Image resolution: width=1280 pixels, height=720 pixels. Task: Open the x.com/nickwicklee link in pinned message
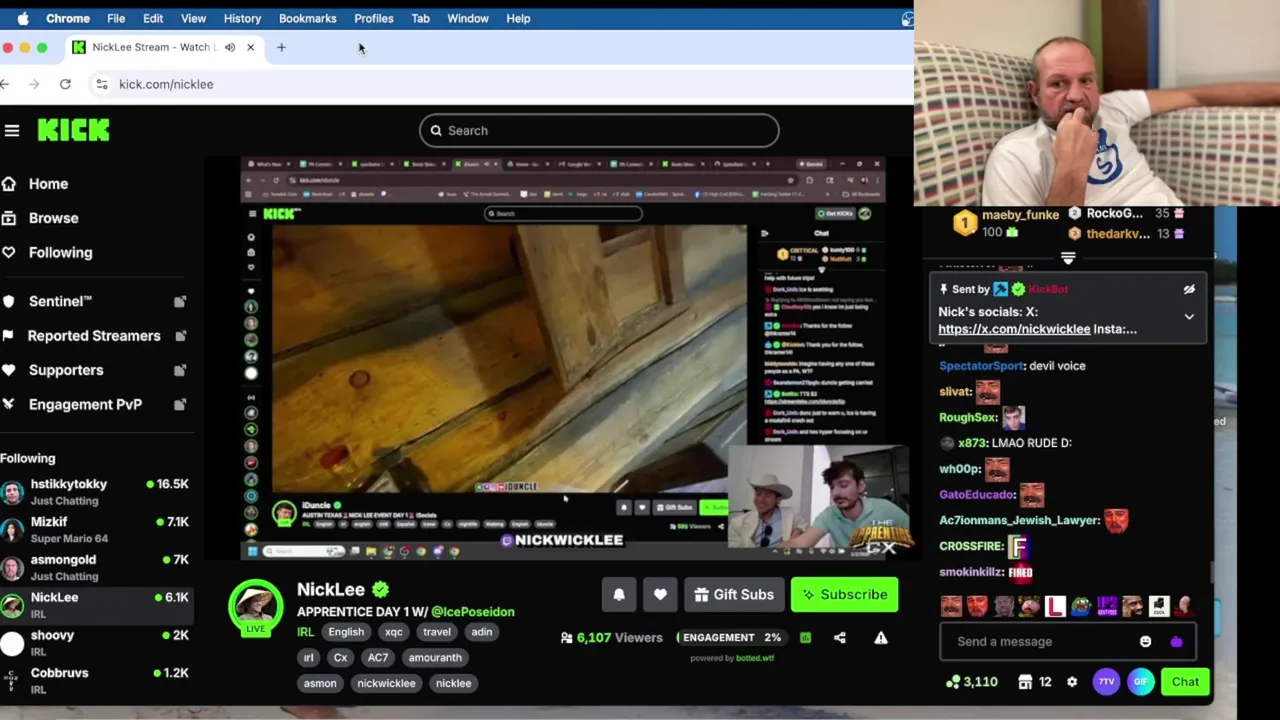1014,329
